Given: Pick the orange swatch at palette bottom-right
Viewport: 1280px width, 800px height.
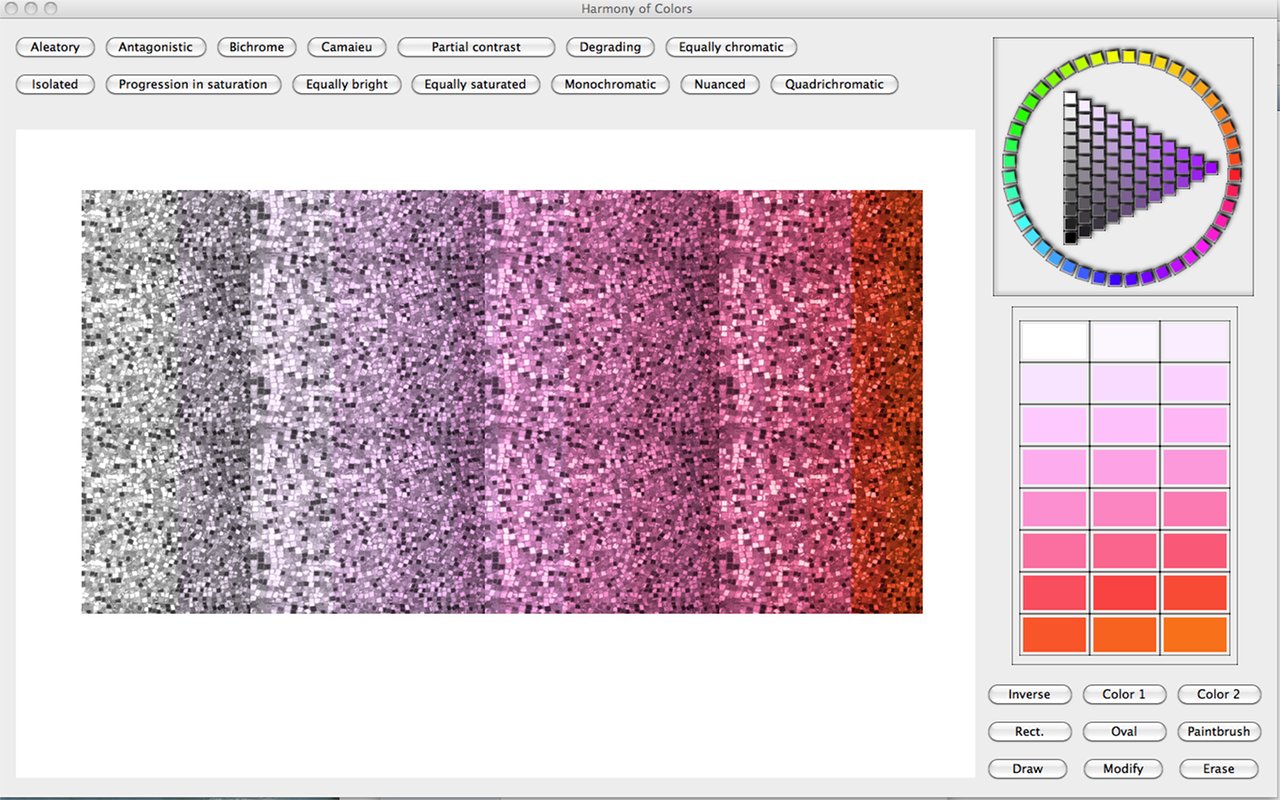Looking at the screenshot, I should tap(1195, 635).
